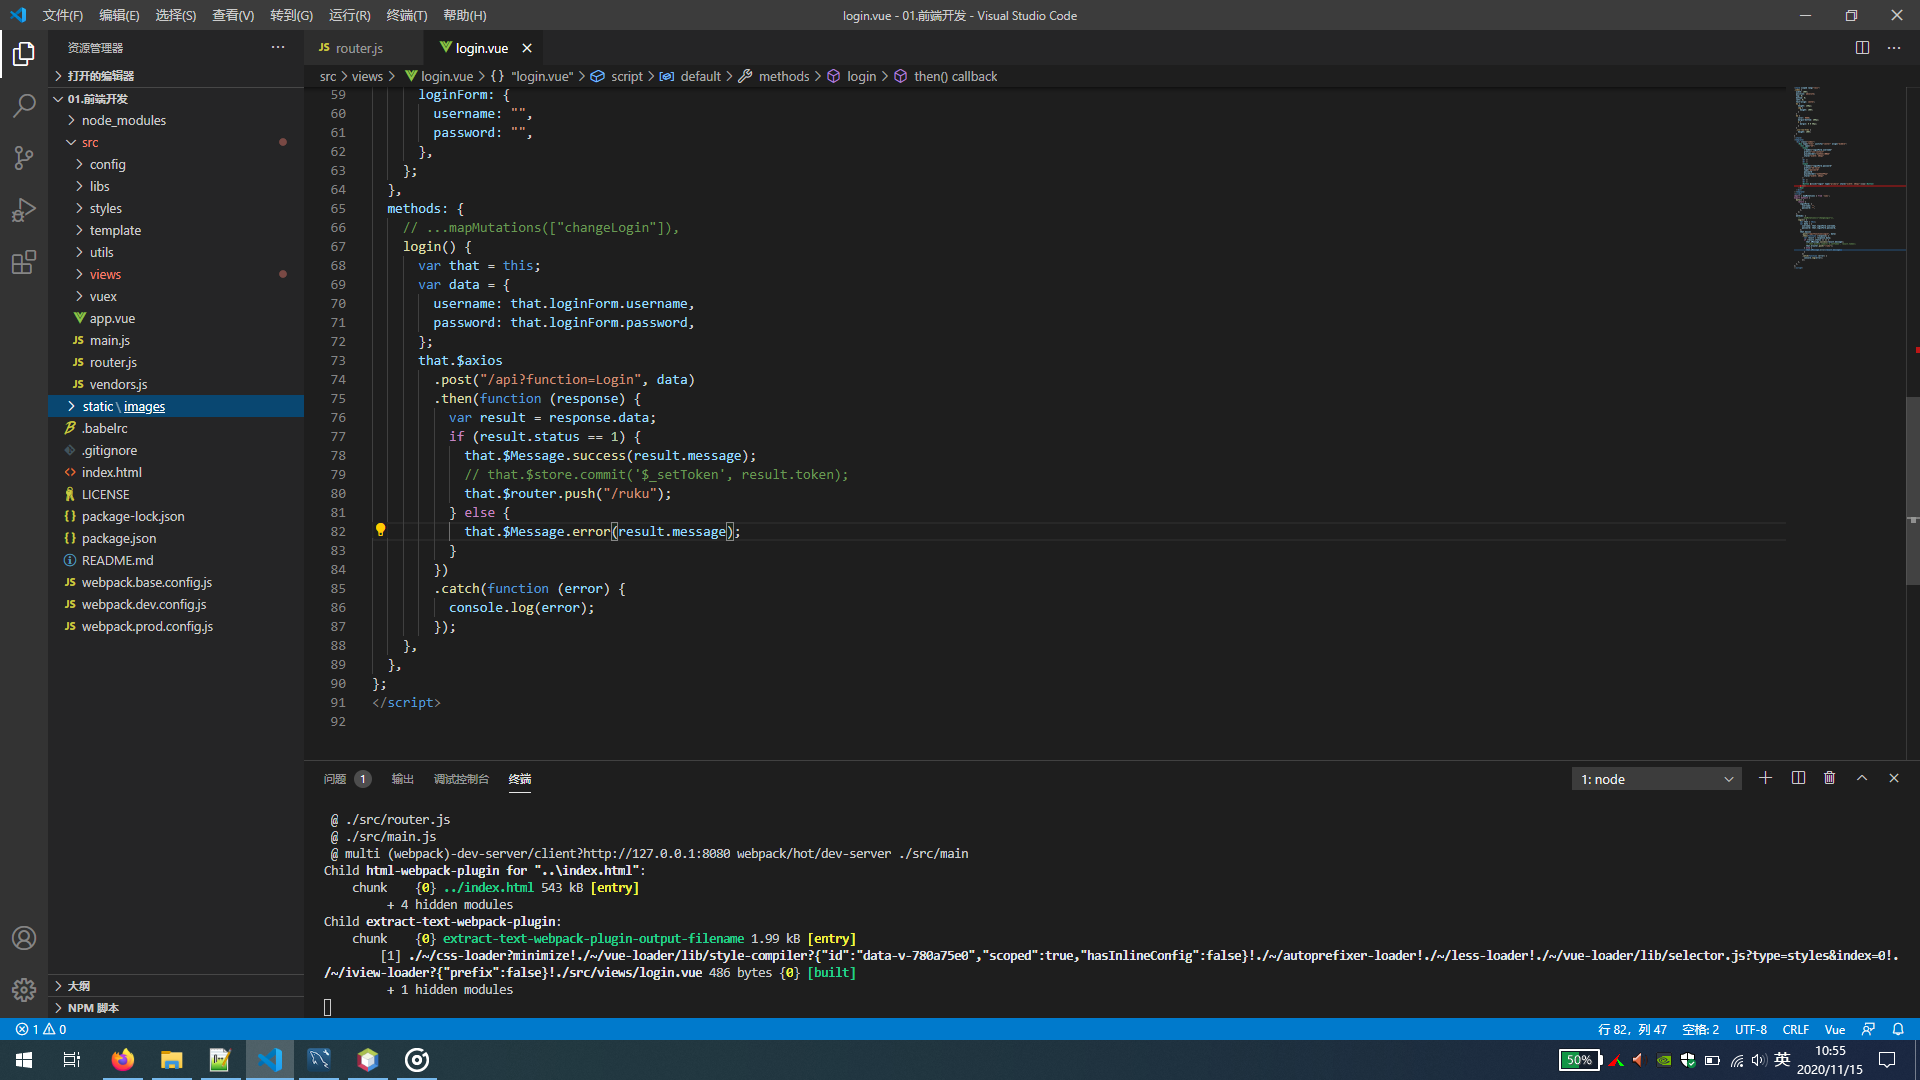The width and height of the screenshot is (1920, 1080).
Task: Click the lightbulb code action icon
Action: pos(380,530)
